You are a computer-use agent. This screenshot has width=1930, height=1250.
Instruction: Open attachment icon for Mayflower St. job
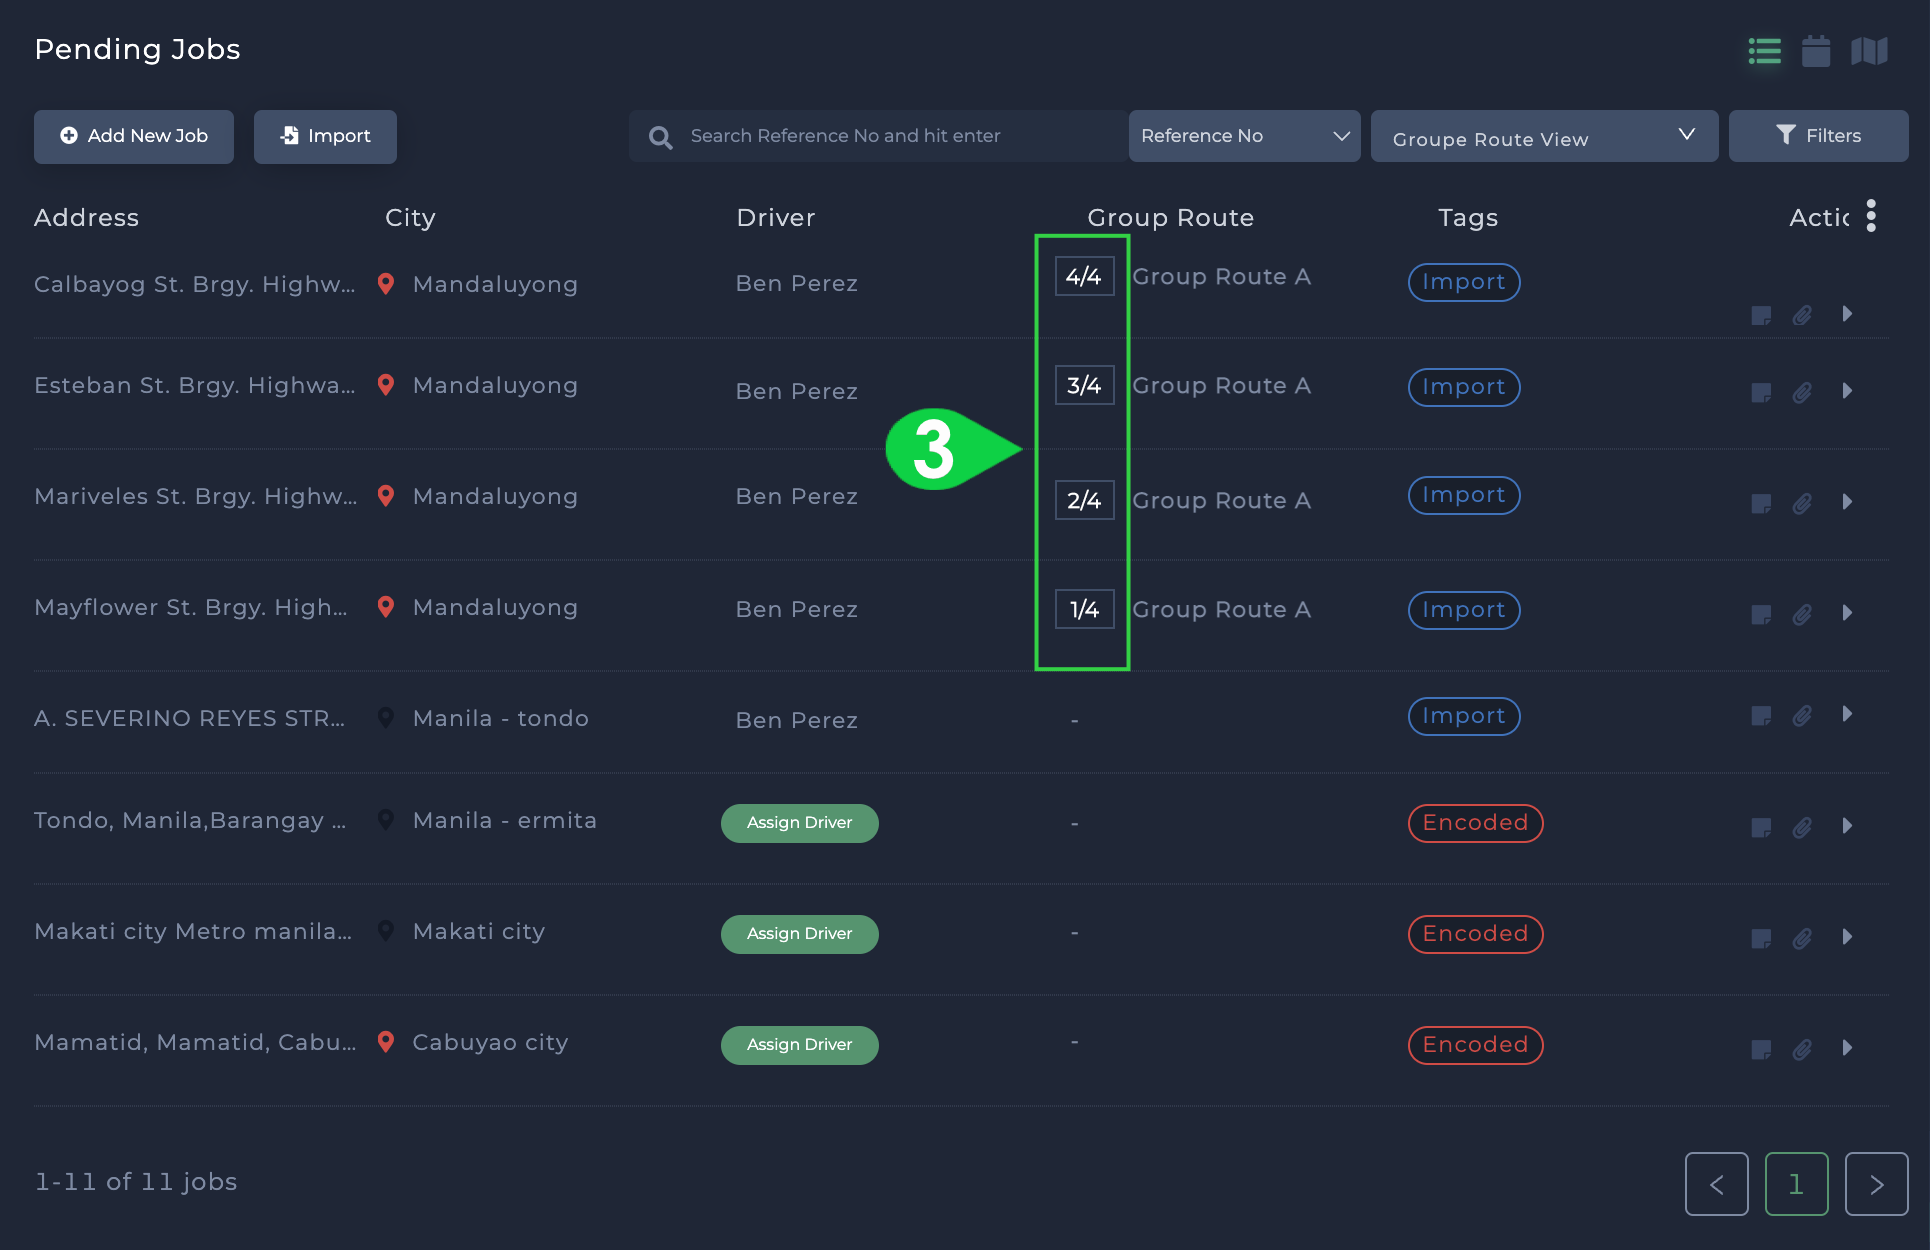click(1802, 615)
